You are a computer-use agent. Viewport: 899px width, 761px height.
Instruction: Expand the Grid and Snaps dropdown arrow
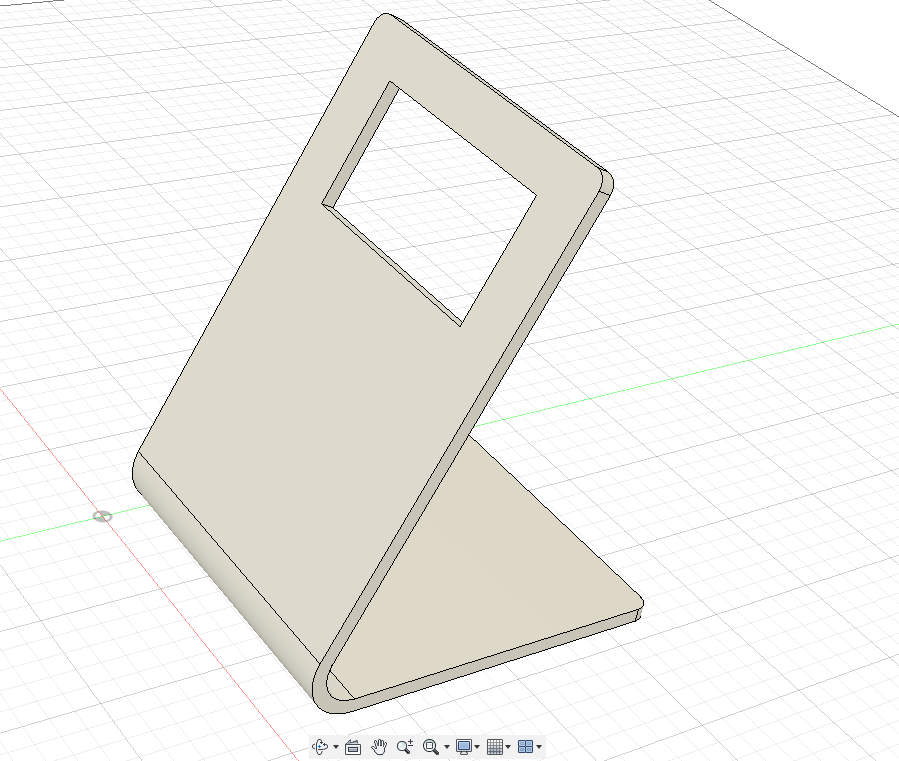click(508, 747)
